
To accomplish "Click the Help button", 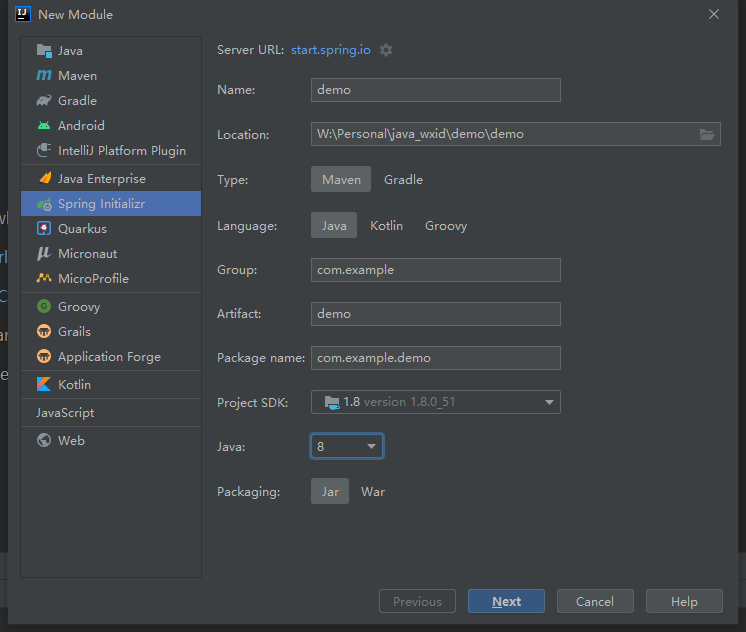I will (x=684, y=602).
